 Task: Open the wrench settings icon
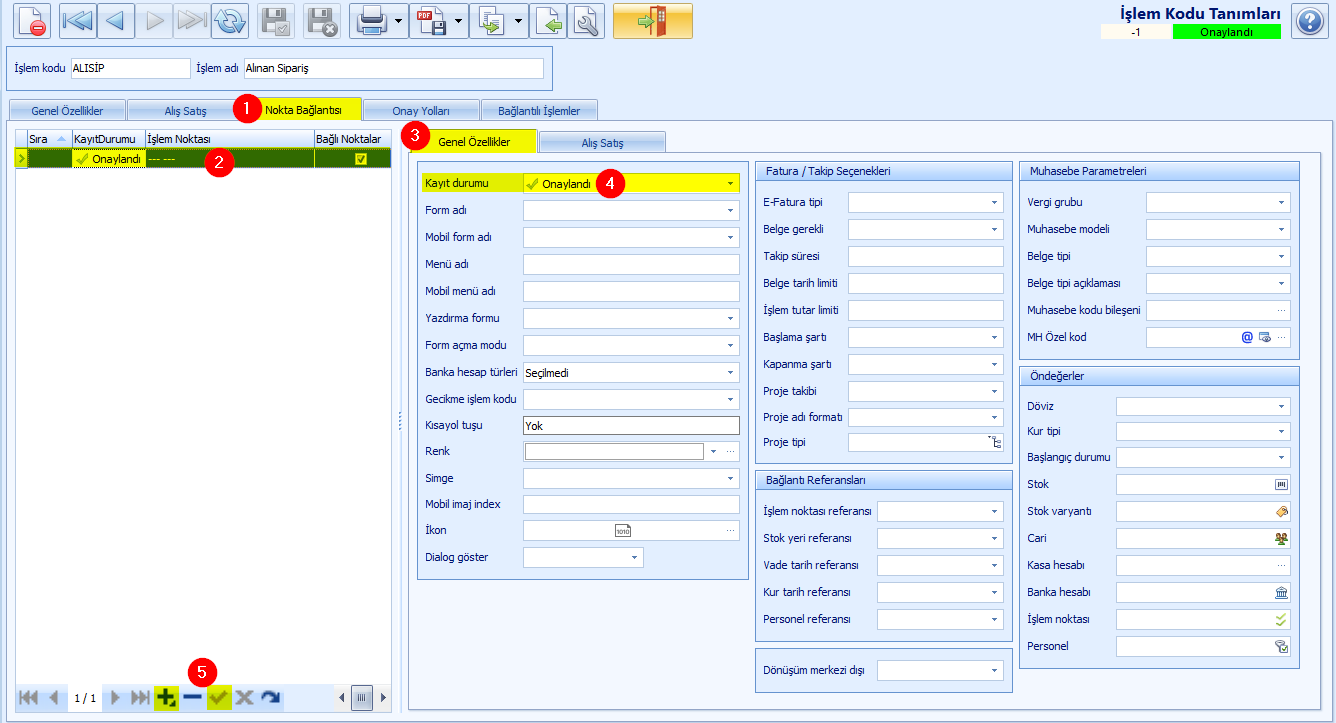click(x=586, y=21)
